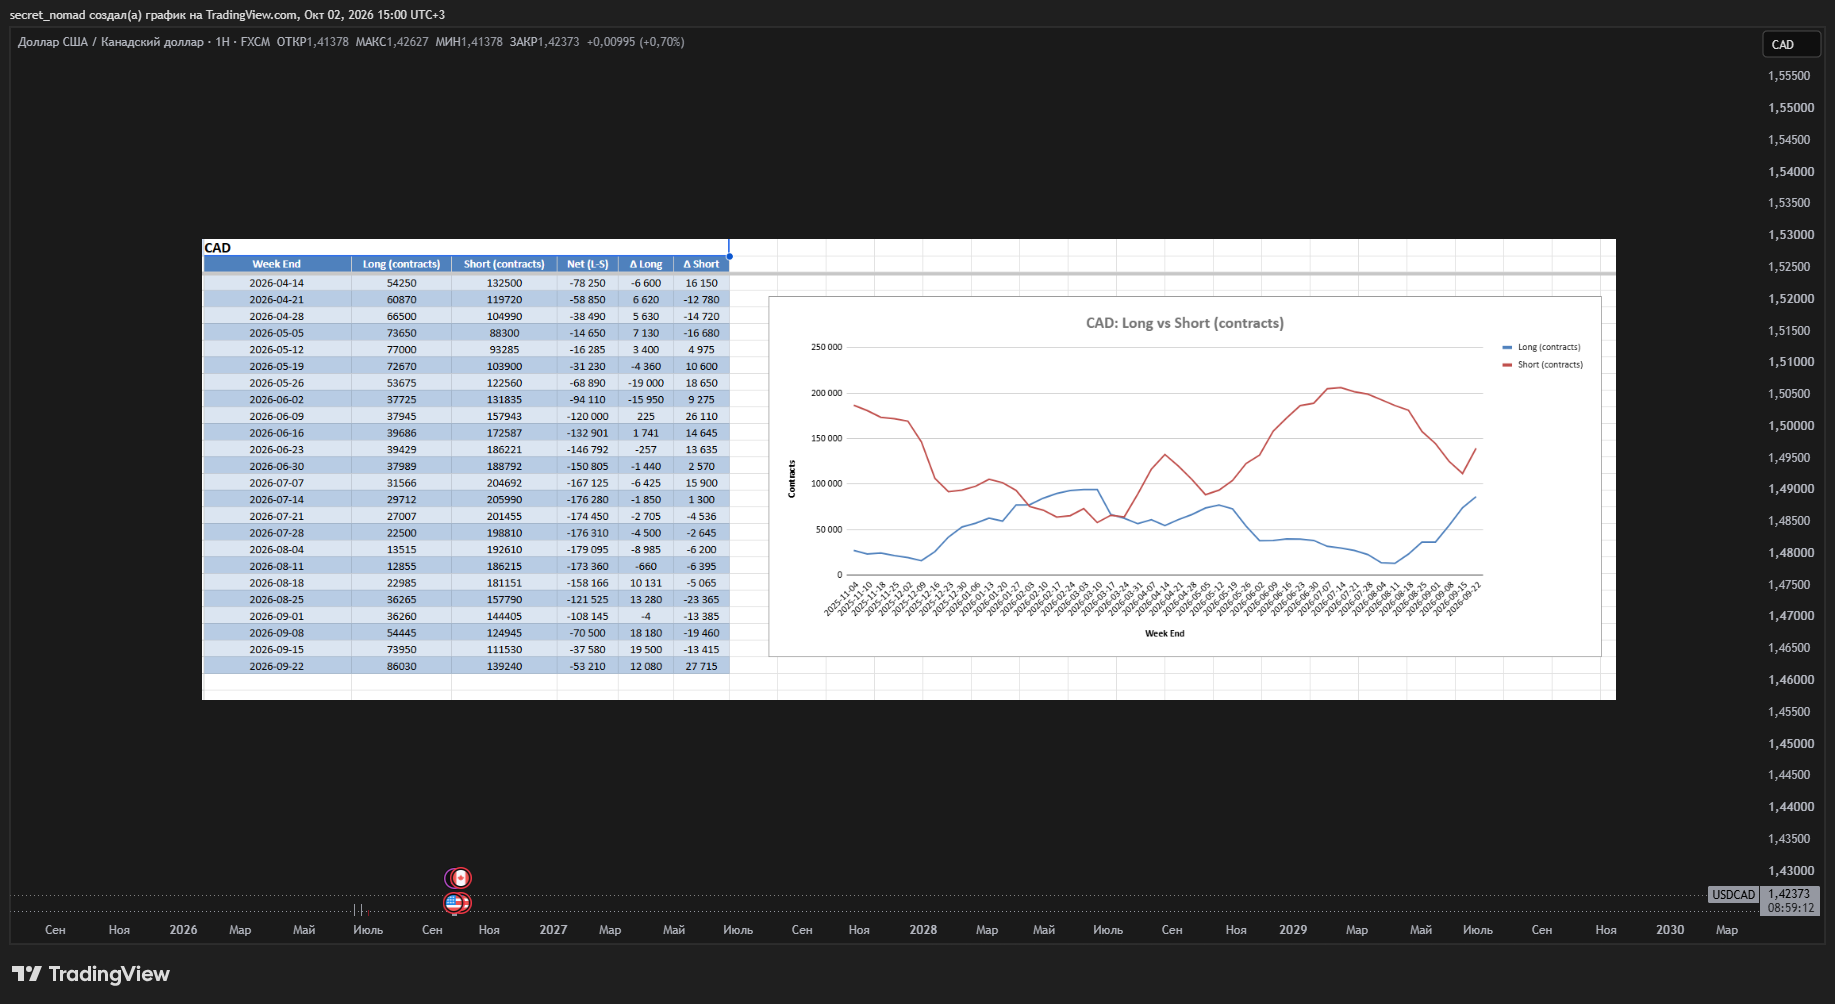This screenshot has height=1004, width=1835.
Task: Select the Long (contracts) table header
Action: [x=401, y=264]
